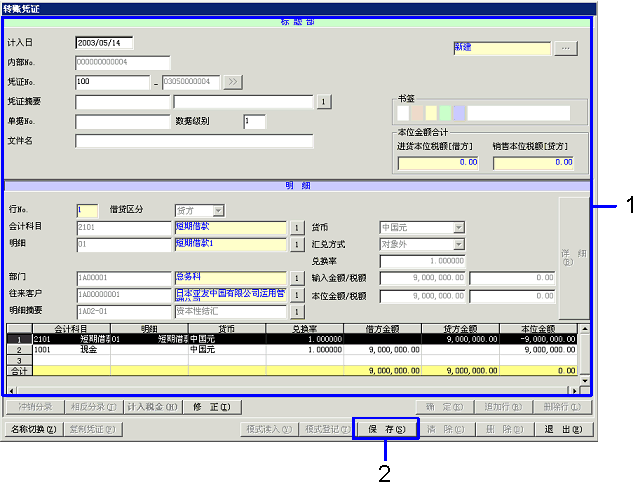Click the lookup button beside 明细 短期借款1

point(296,244)
